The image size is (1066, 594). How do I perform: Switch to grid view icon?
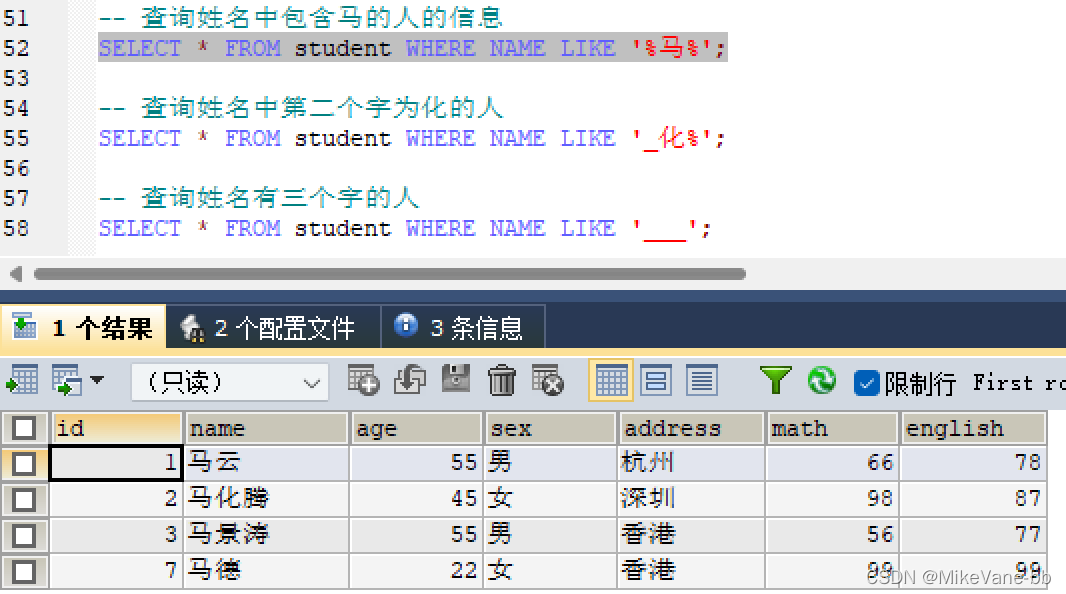611,381
